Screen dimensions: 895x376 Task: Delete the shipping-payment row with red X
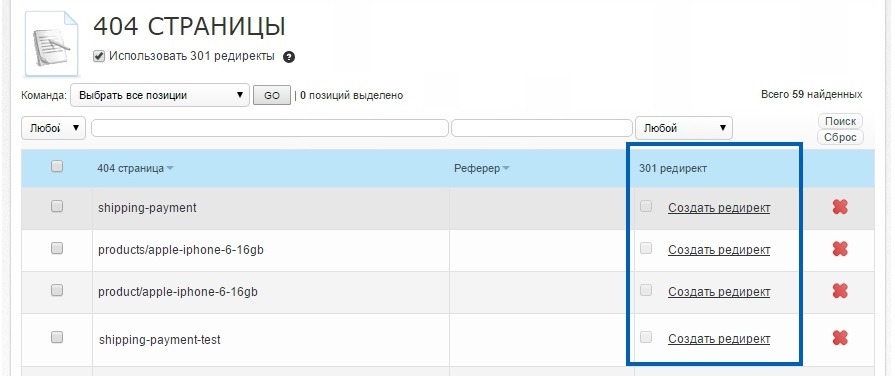pos(840,207)
